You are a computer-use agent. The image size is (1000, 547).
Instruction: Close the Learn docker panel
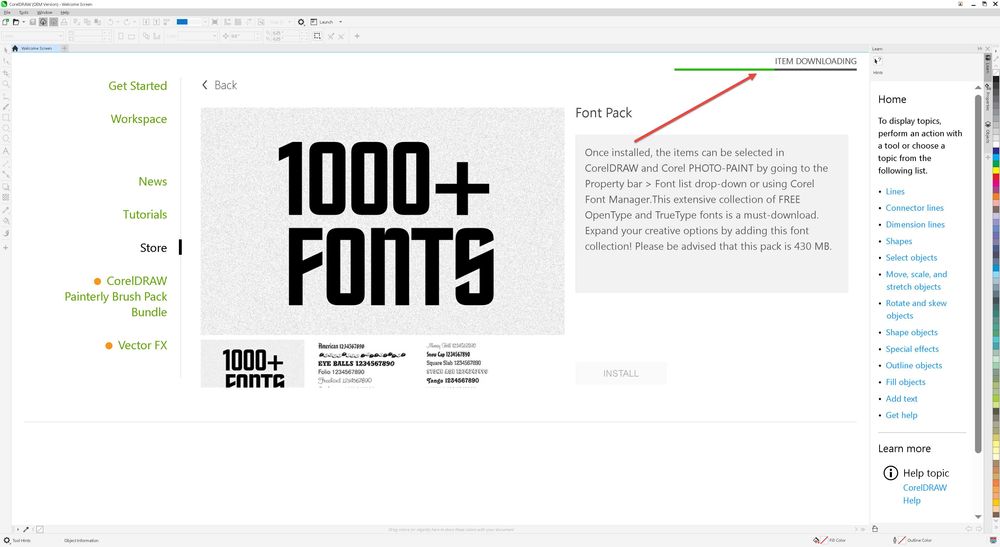[989, 48]
